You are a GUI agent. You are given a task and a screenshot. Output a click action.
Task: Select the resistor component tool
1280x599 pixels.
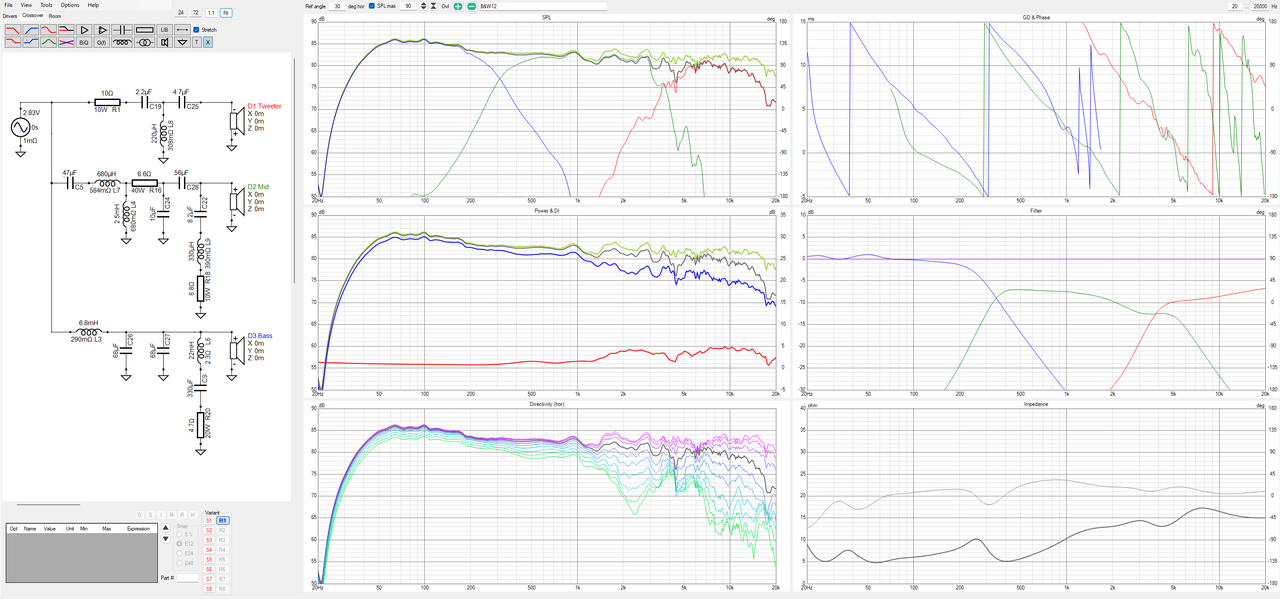coord(144,30)
